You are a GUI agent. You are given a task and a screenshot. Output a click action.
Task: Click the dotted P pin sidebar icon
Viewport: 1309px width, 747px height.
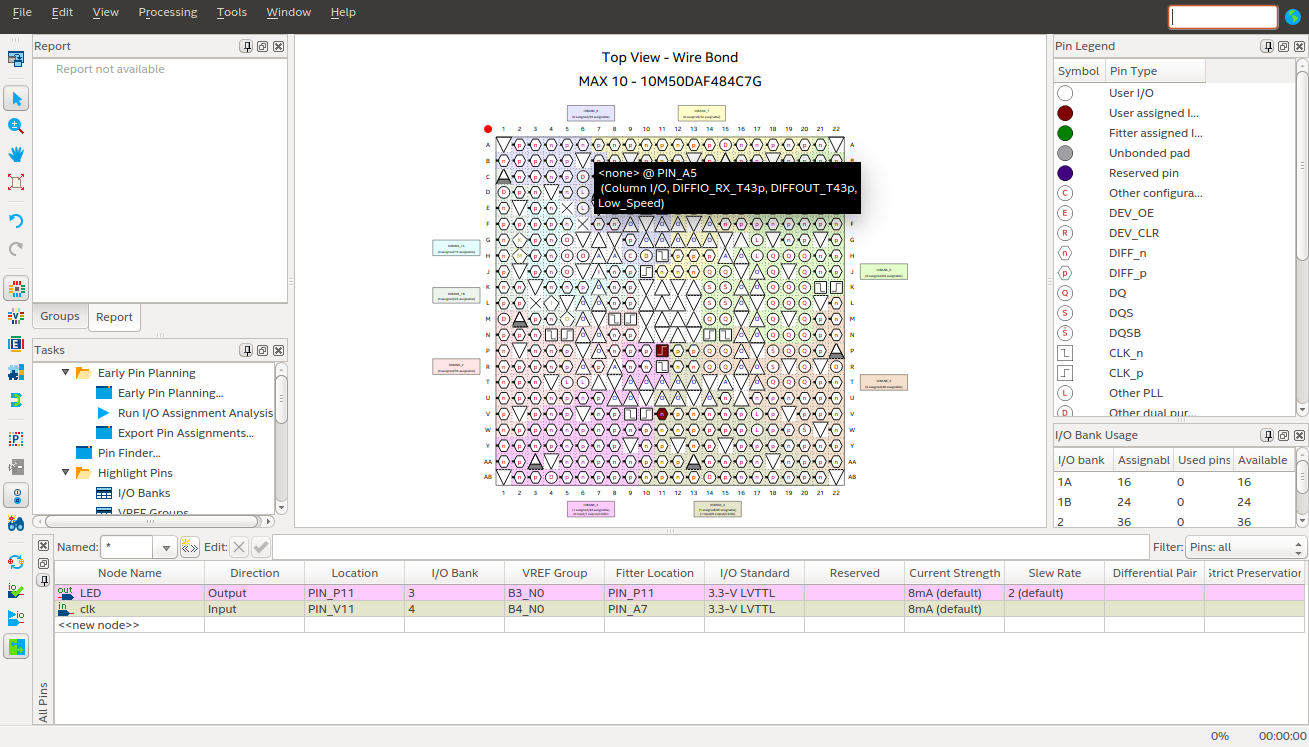pyautogui.click(x=16, y=438)
